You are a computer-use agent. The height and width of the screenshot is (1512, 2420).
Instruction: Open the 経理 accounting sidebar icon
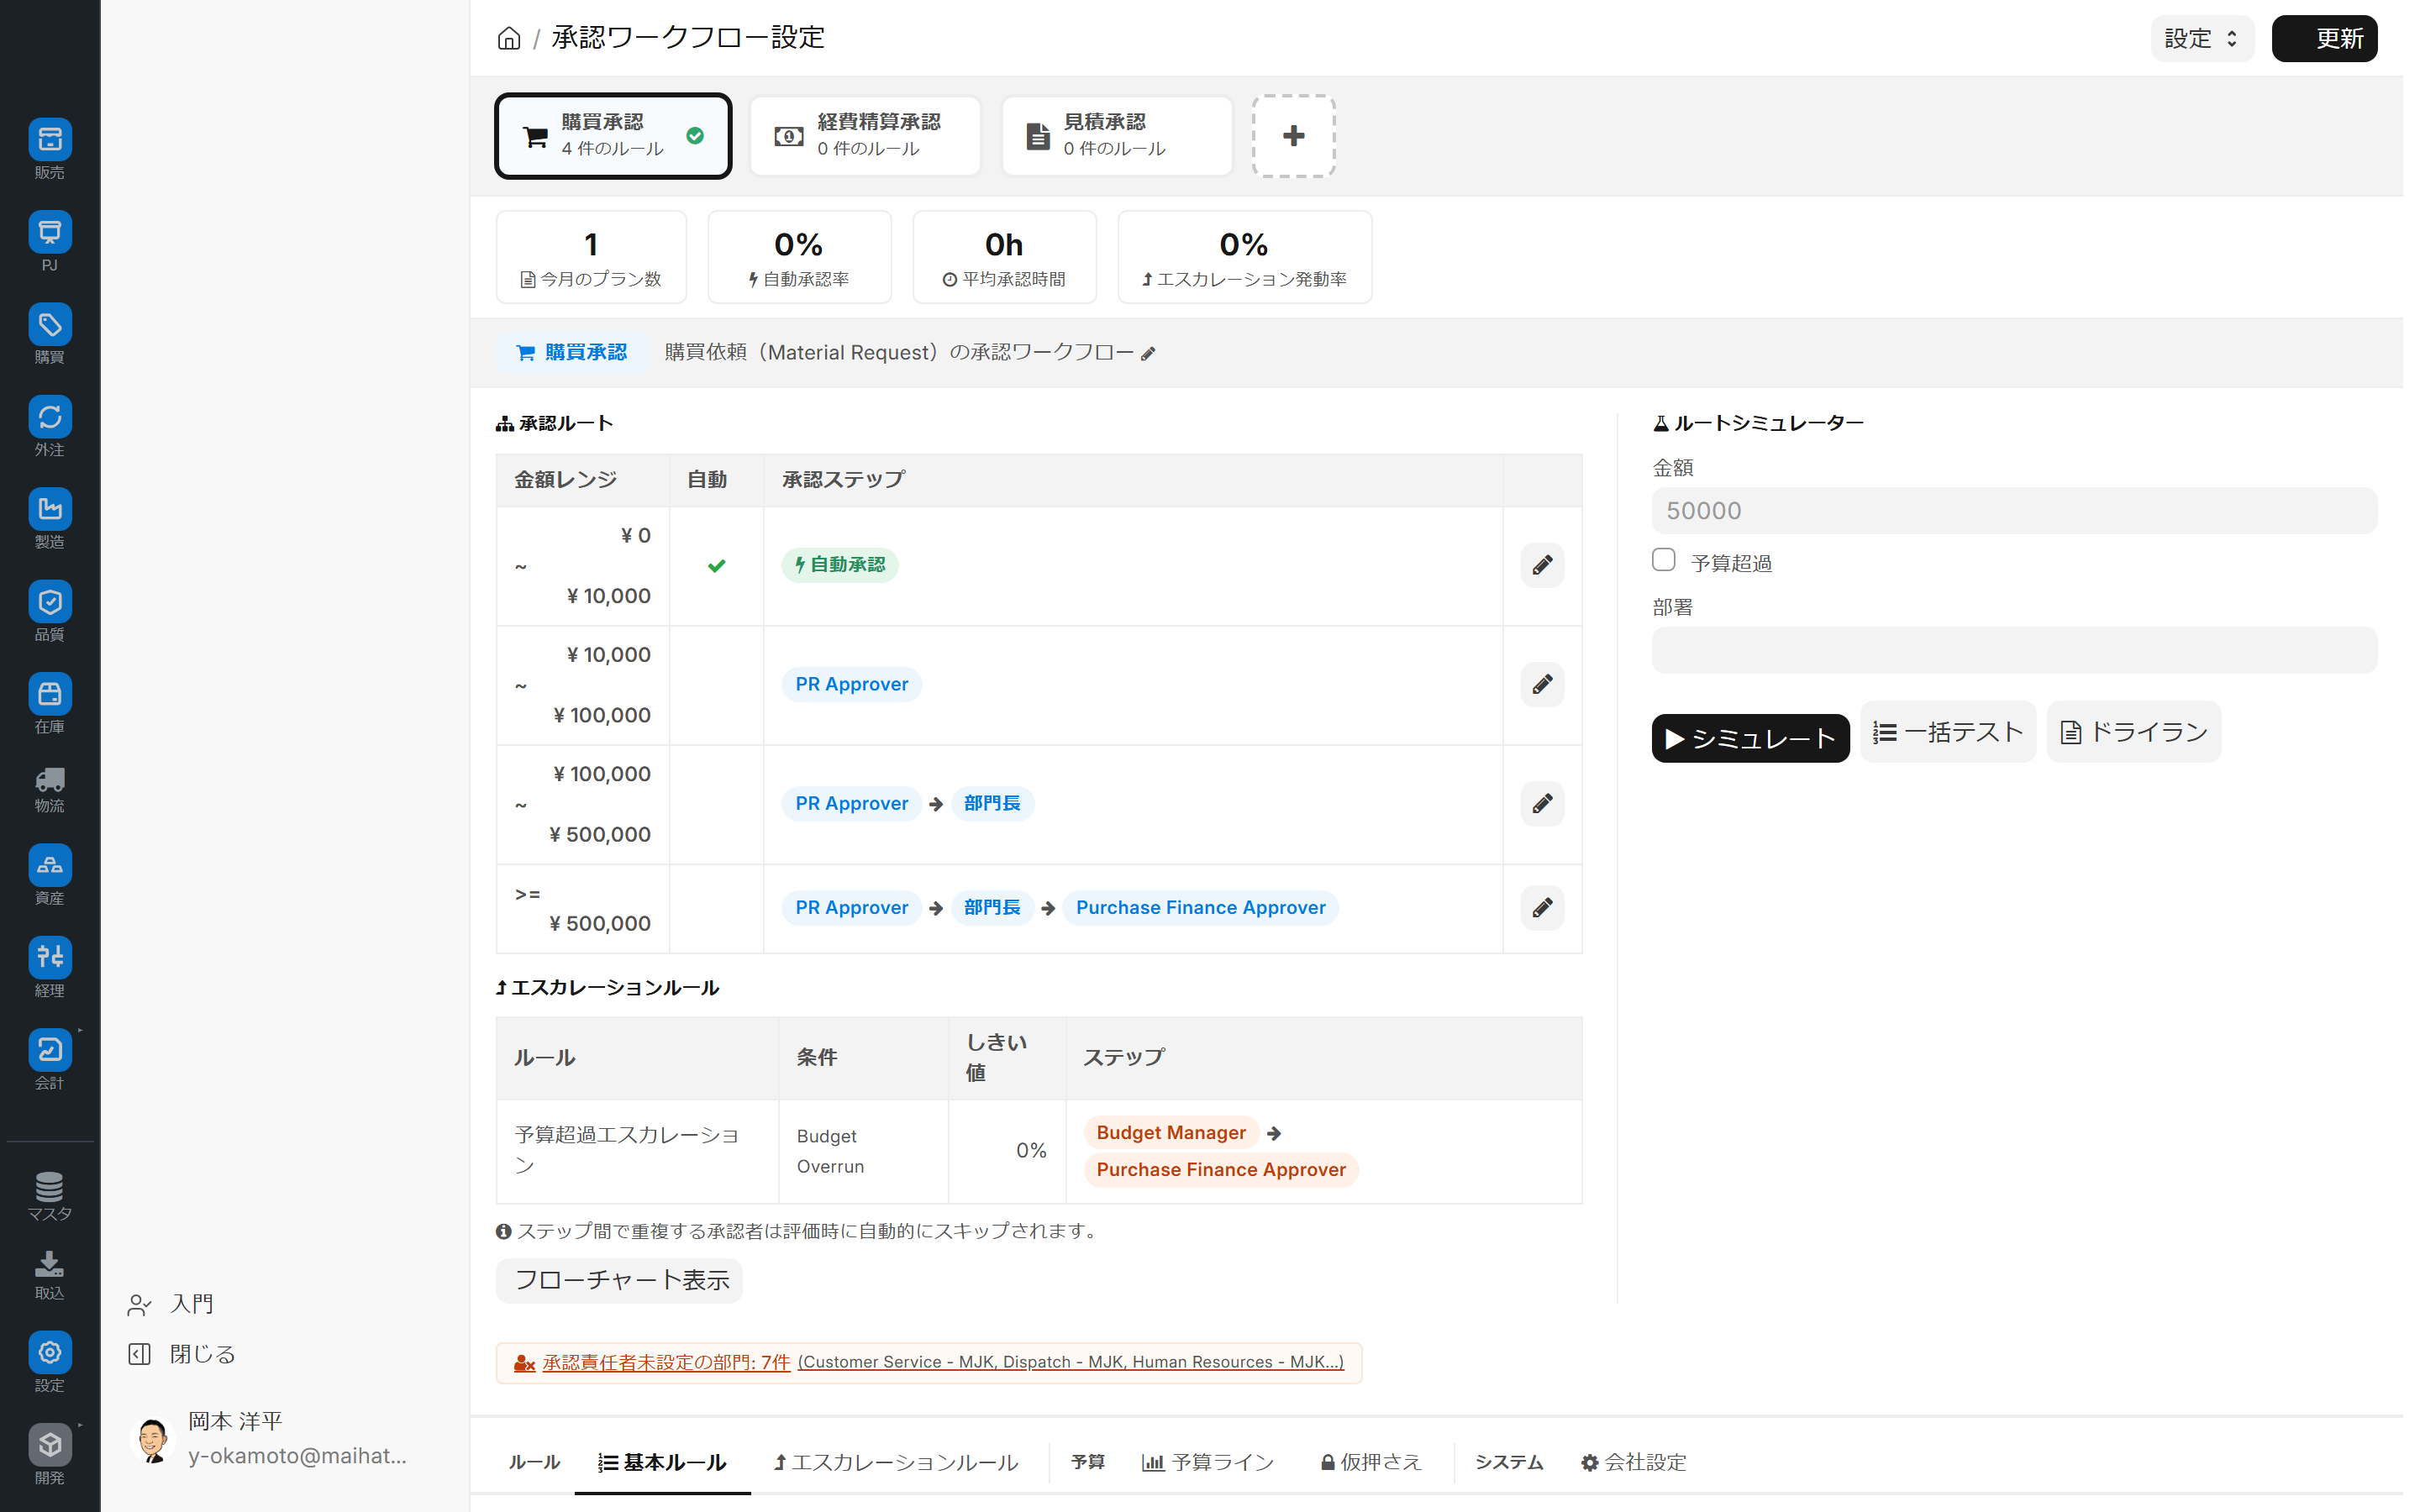pos(49,958)
